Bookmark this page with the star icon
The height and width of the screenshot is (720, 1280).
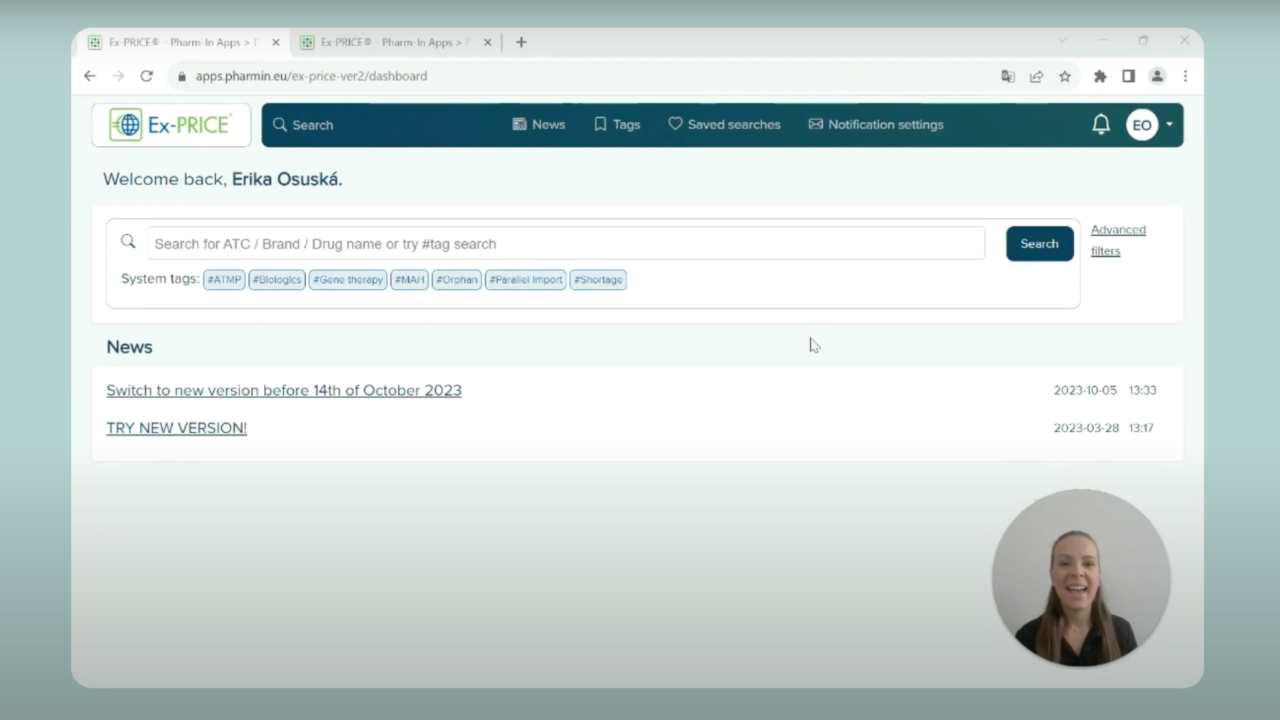[x=1065, y=76]
